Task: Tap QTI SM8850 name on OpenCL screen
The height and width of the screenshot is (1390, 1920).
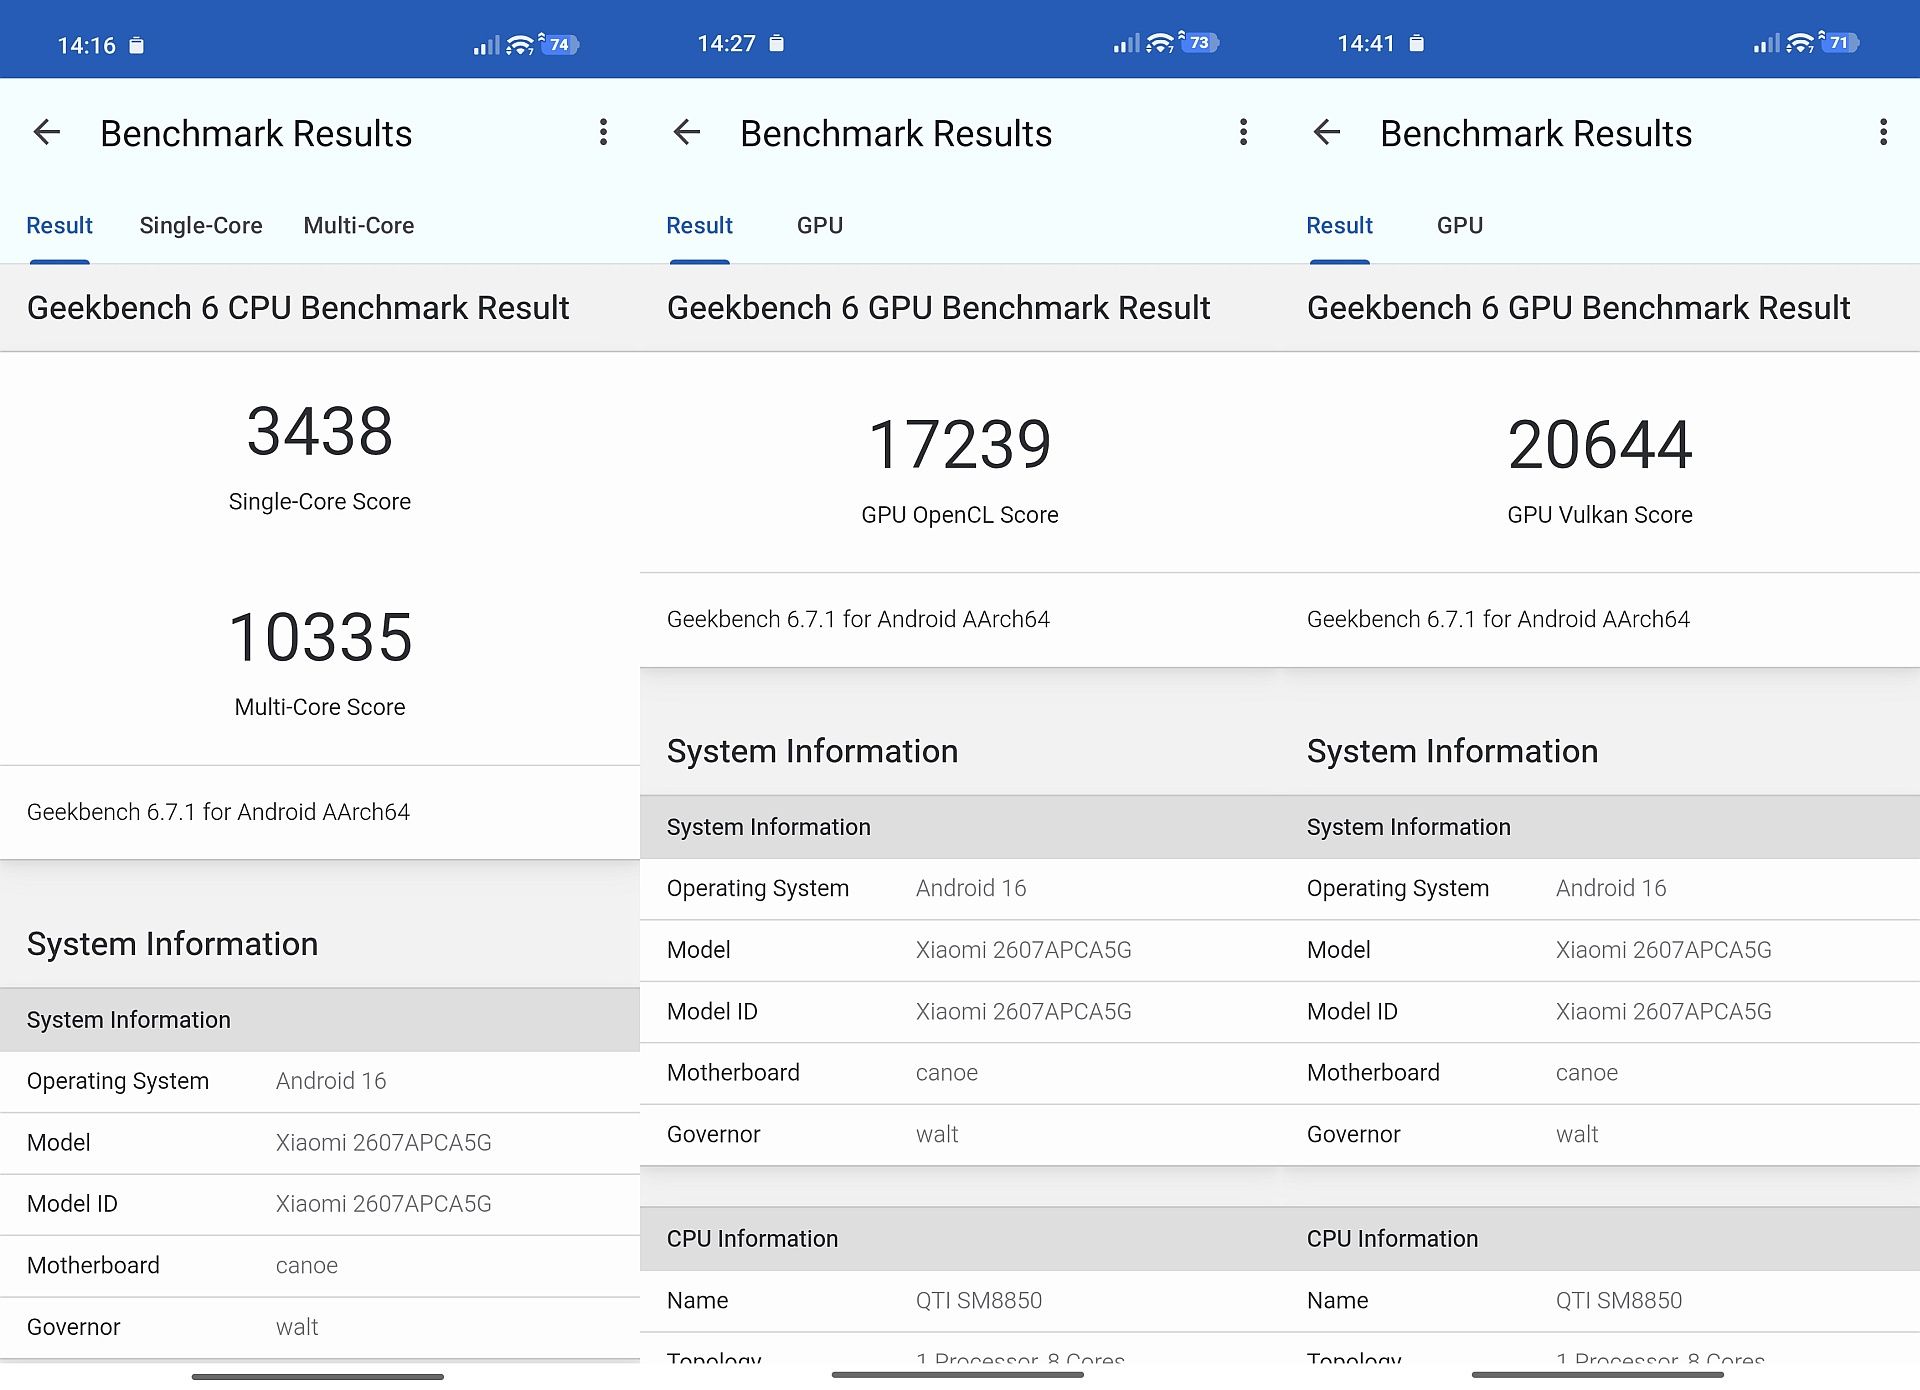Action: tap(979, 1300)
